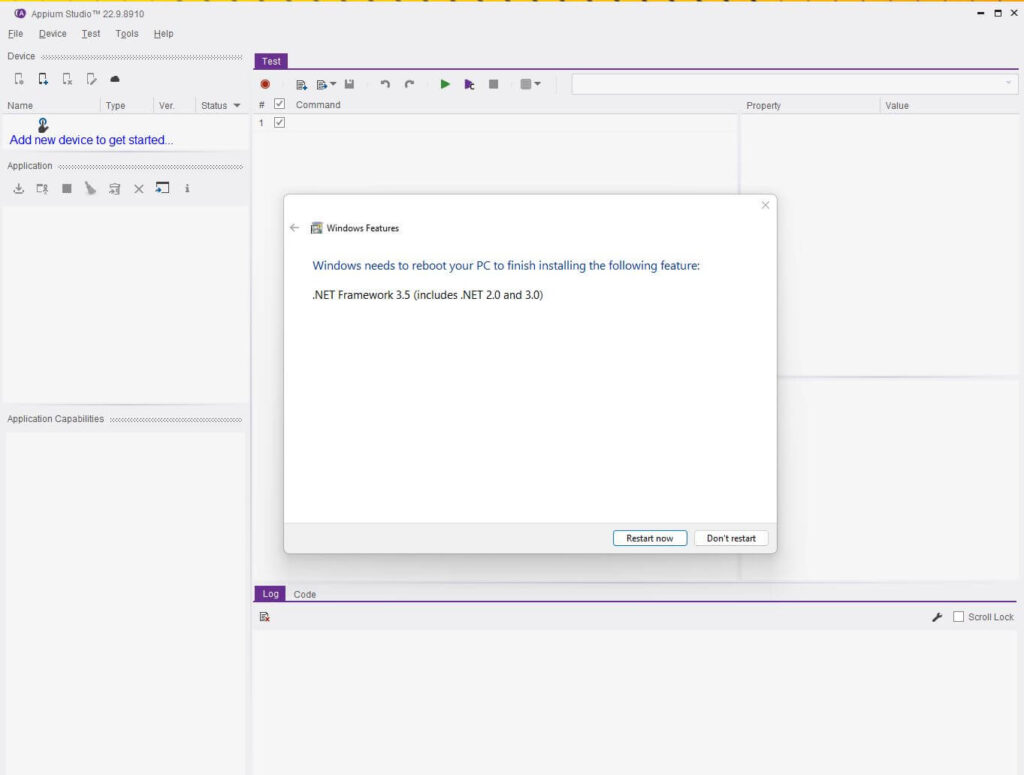Open the dropdown next to the open-test icon

[334, 84]
